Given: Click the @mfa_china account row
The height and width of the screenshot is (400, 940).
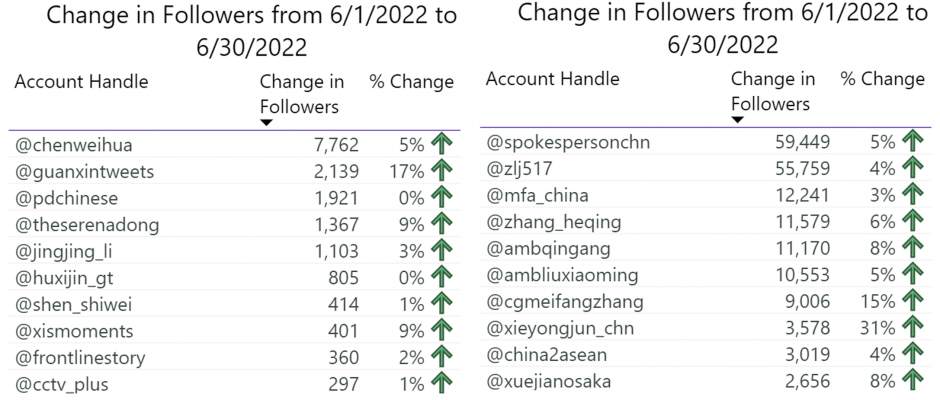Looking at the screenshot, I should [706, 196].
